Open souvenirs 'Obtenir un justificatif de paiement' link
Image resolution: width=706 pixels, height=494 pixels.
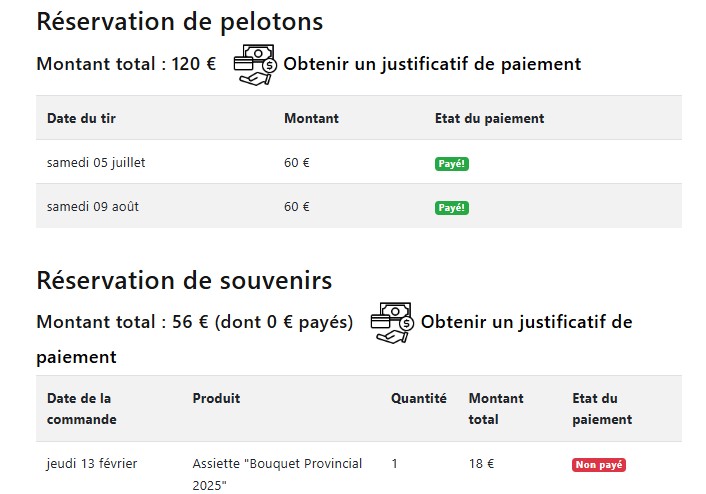point(526,323)
